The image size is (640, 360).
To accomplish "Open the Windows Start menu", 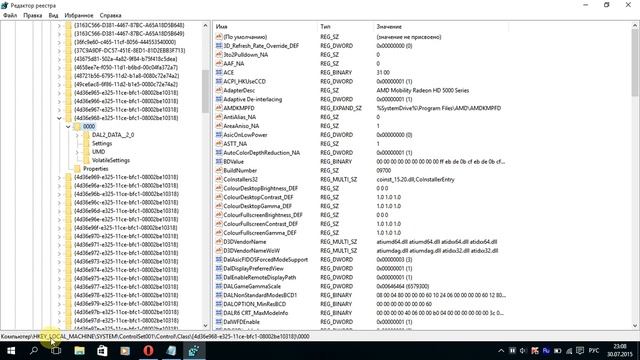I will (x=11, y=351).
